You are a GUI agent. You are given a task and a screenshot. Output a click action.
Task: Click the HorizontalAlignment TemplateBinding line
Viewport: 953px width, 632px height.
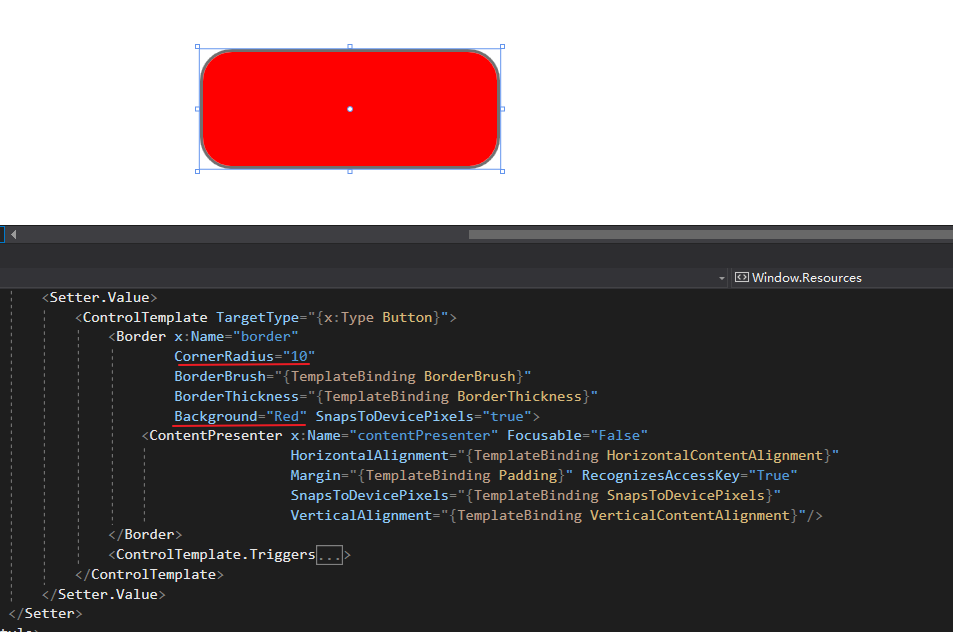click(565, 456)
